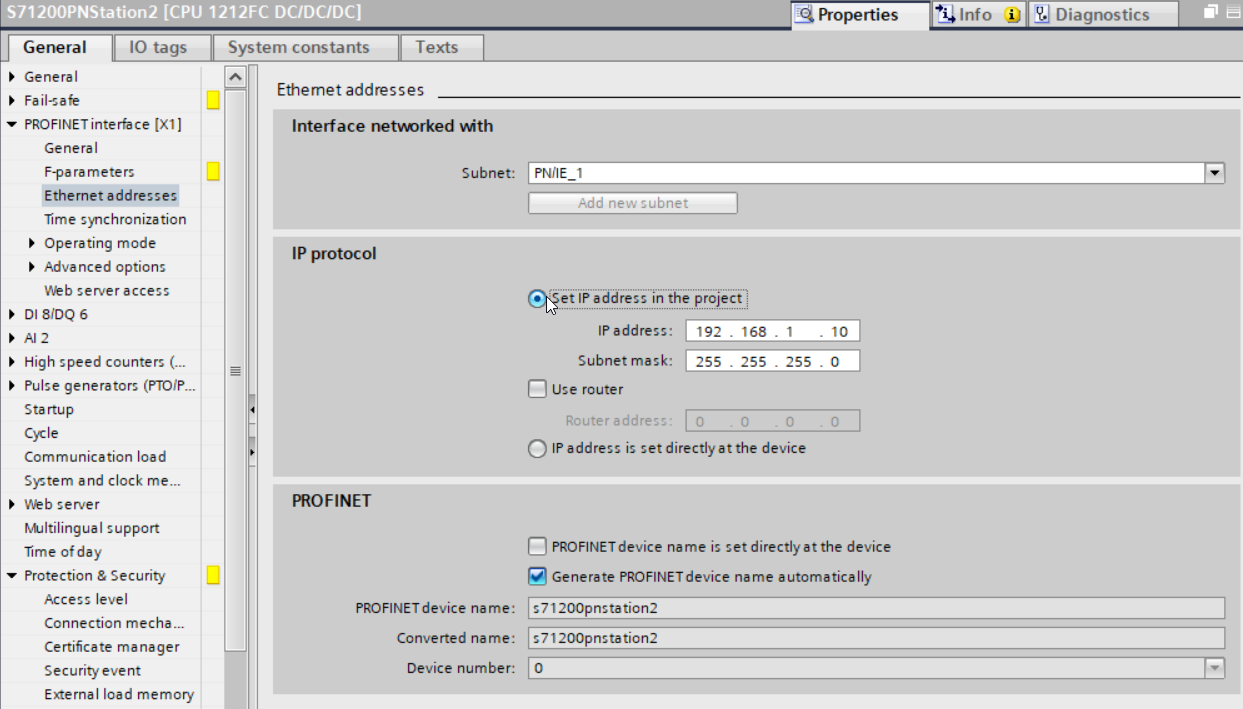Viewport: 1243px width, 709px height.
Task: Click the navigation tree scrollbar thumb
Action: [235, 370]
